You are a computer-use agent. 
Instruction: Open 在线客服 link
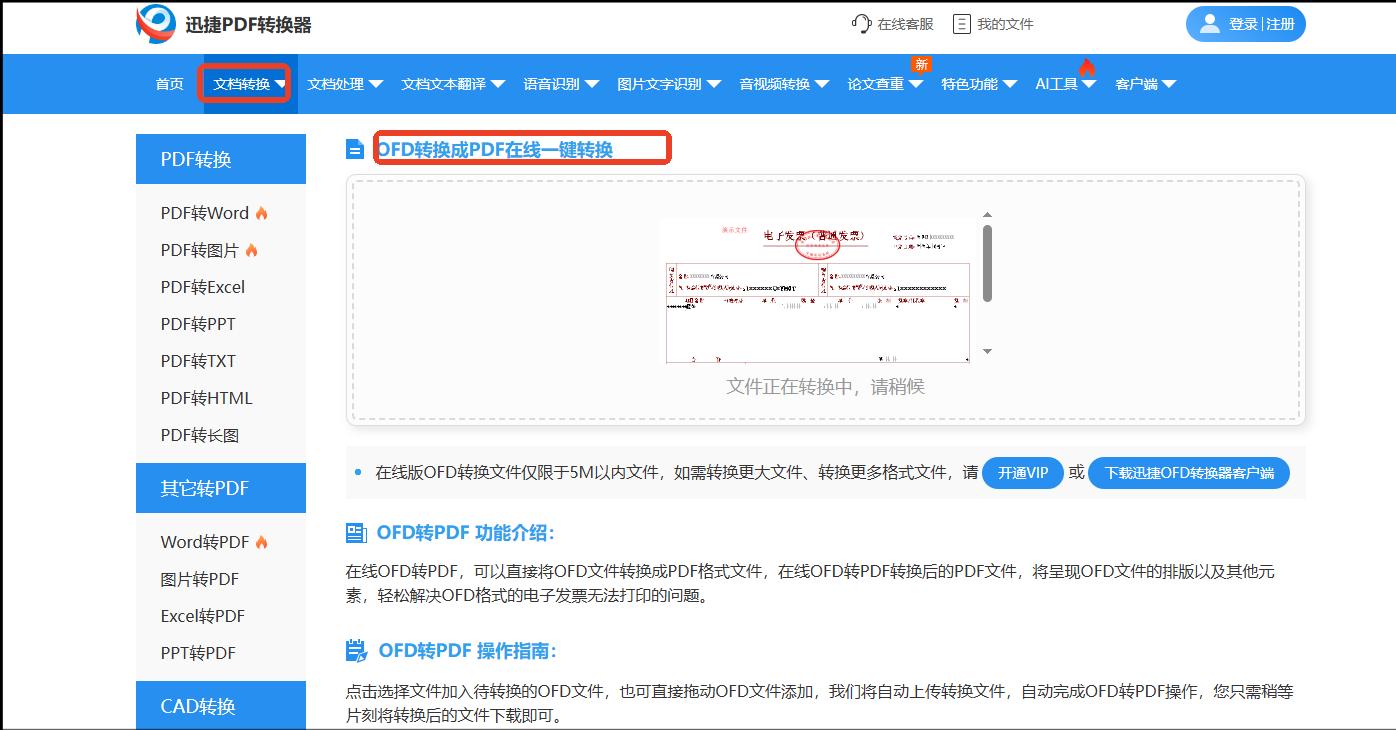(905, 24)
